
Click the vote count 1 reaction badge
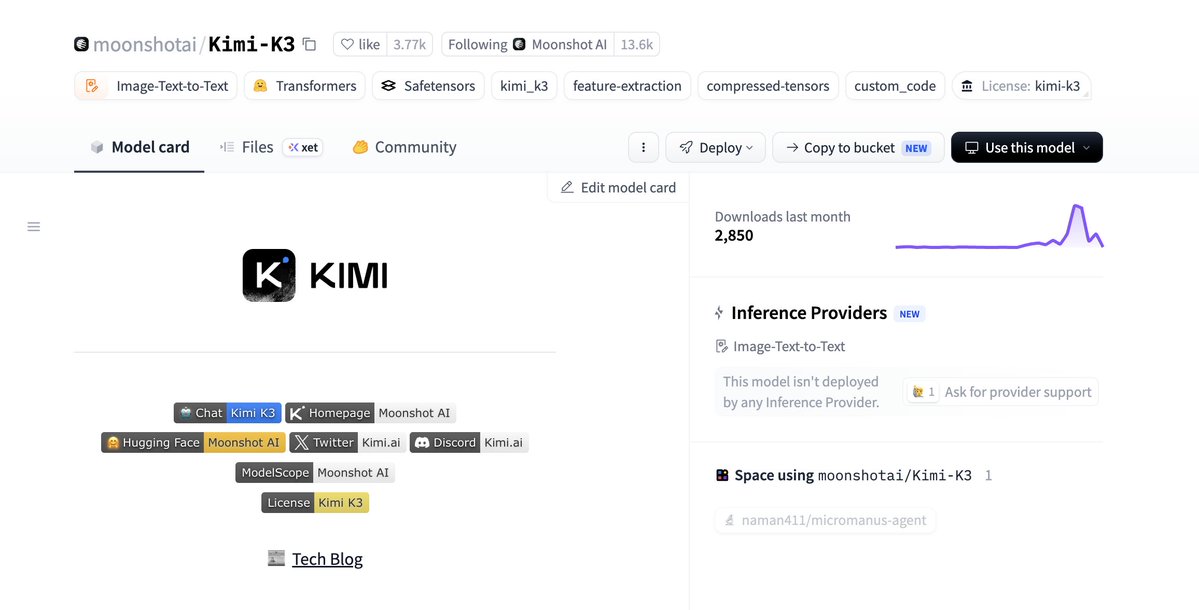923,391
